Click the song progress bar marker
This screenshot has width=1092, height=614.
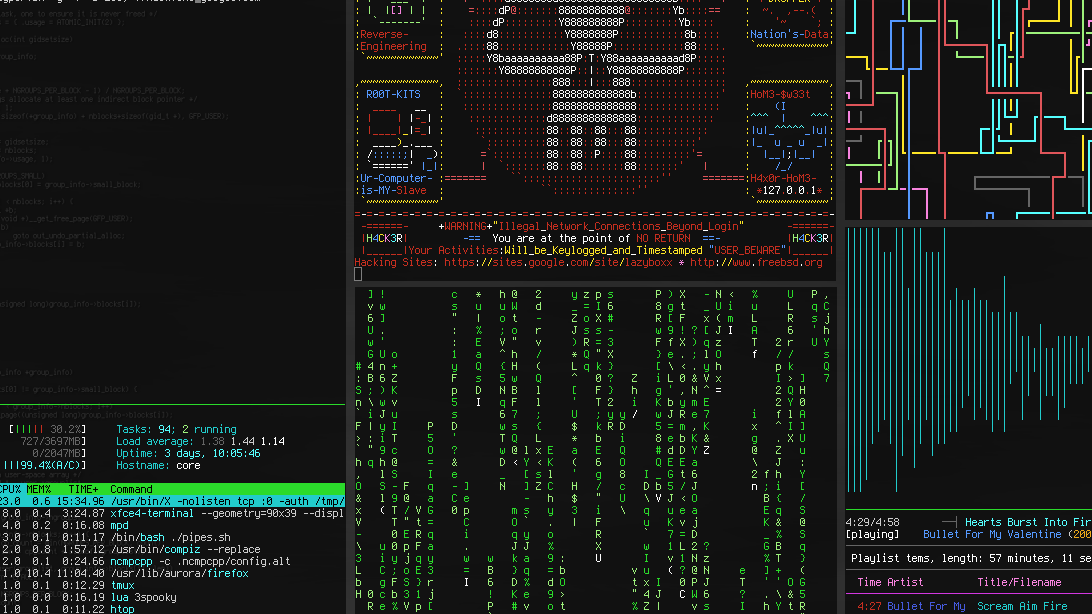coord(945,522)
